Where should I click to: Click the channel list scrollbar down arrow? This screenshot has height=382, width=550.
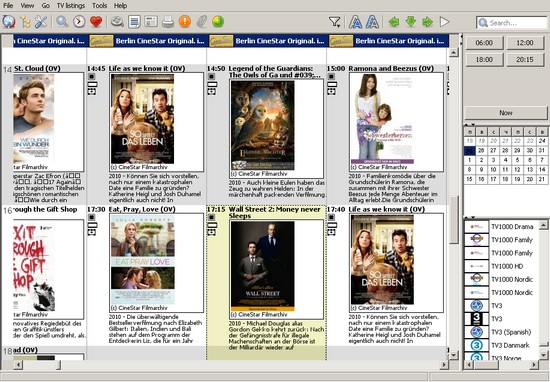pos(543,355)
